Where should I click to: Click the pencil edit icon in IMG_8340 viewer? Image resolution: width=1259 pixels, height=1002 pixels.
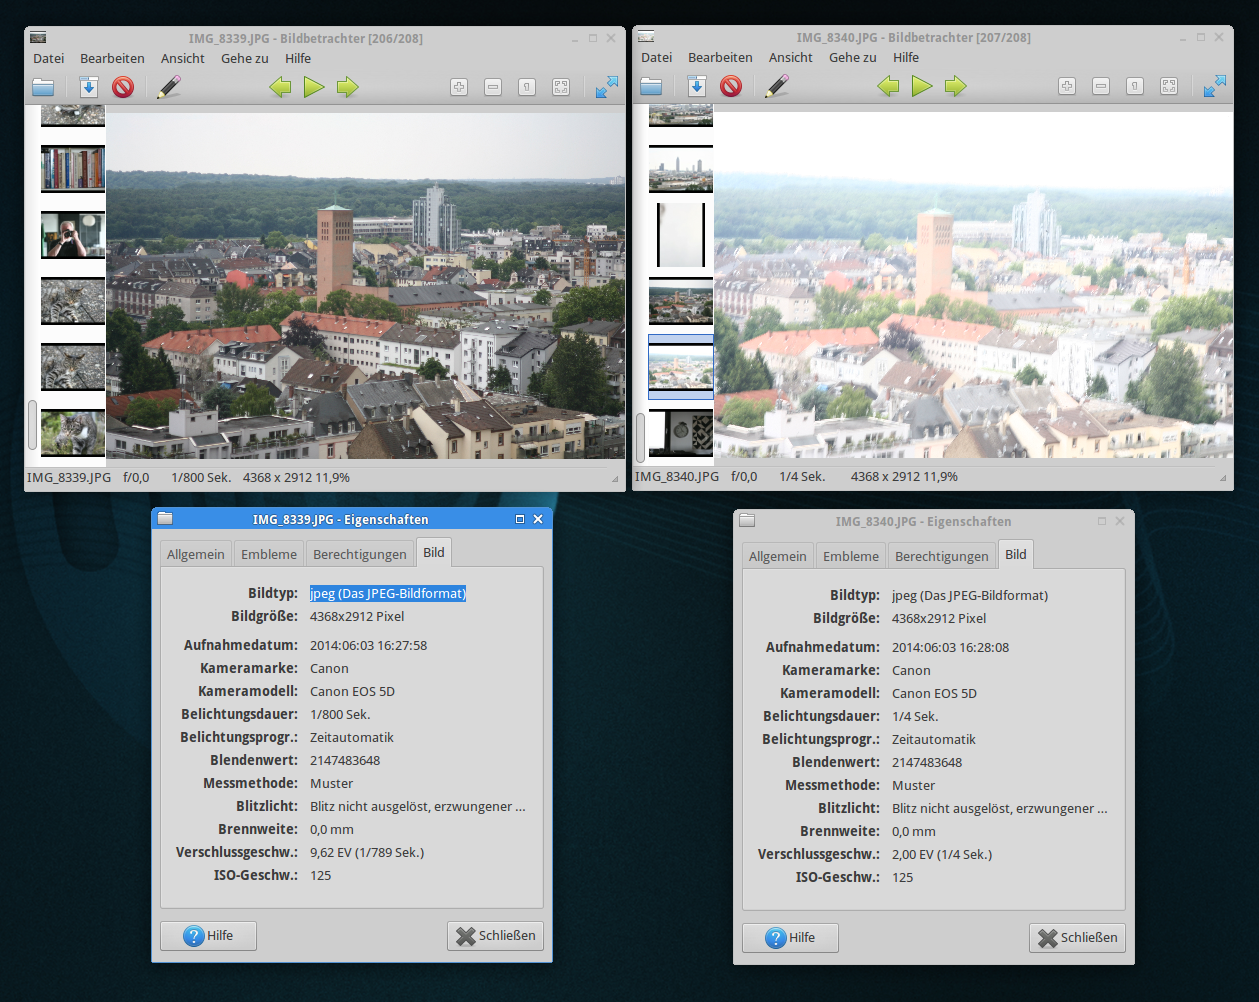776,86
